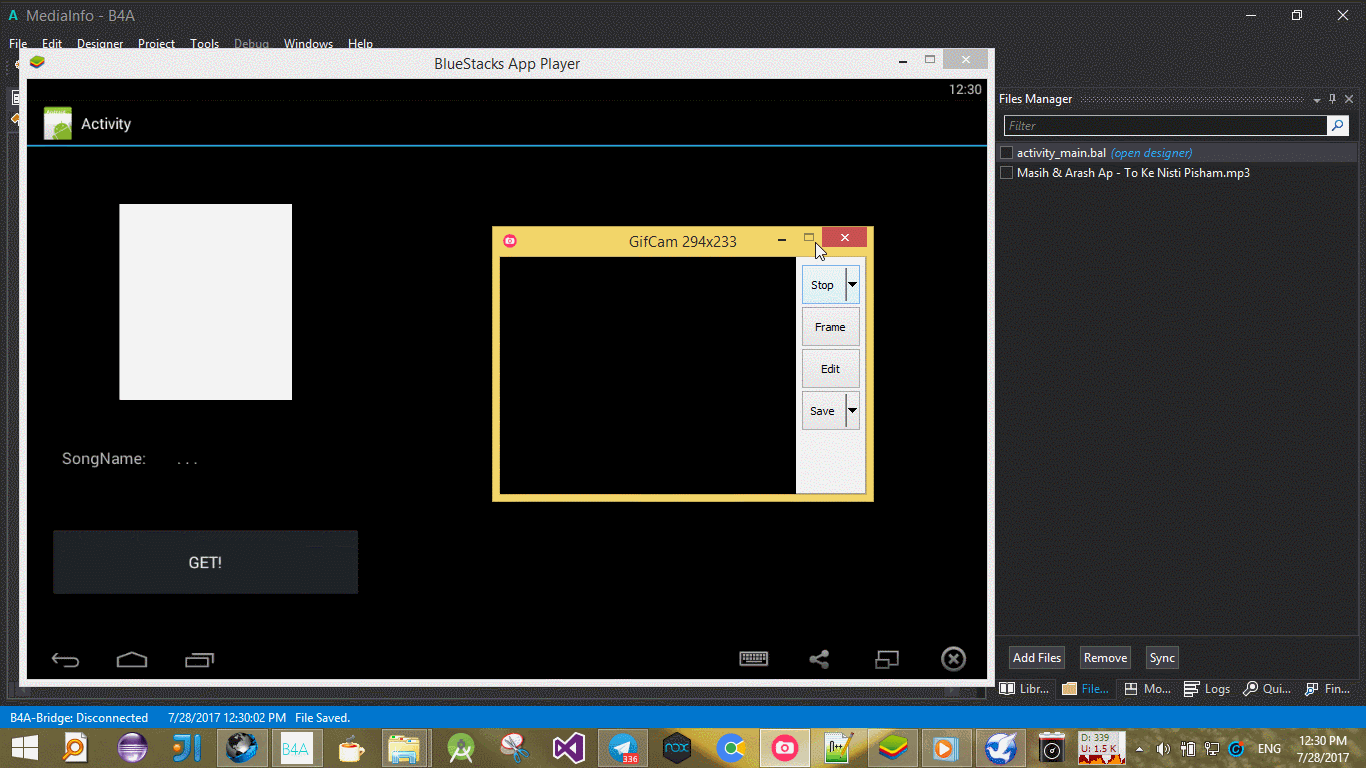
Task: Check the activity_main.bal file checkbox
Action: 1007,153
